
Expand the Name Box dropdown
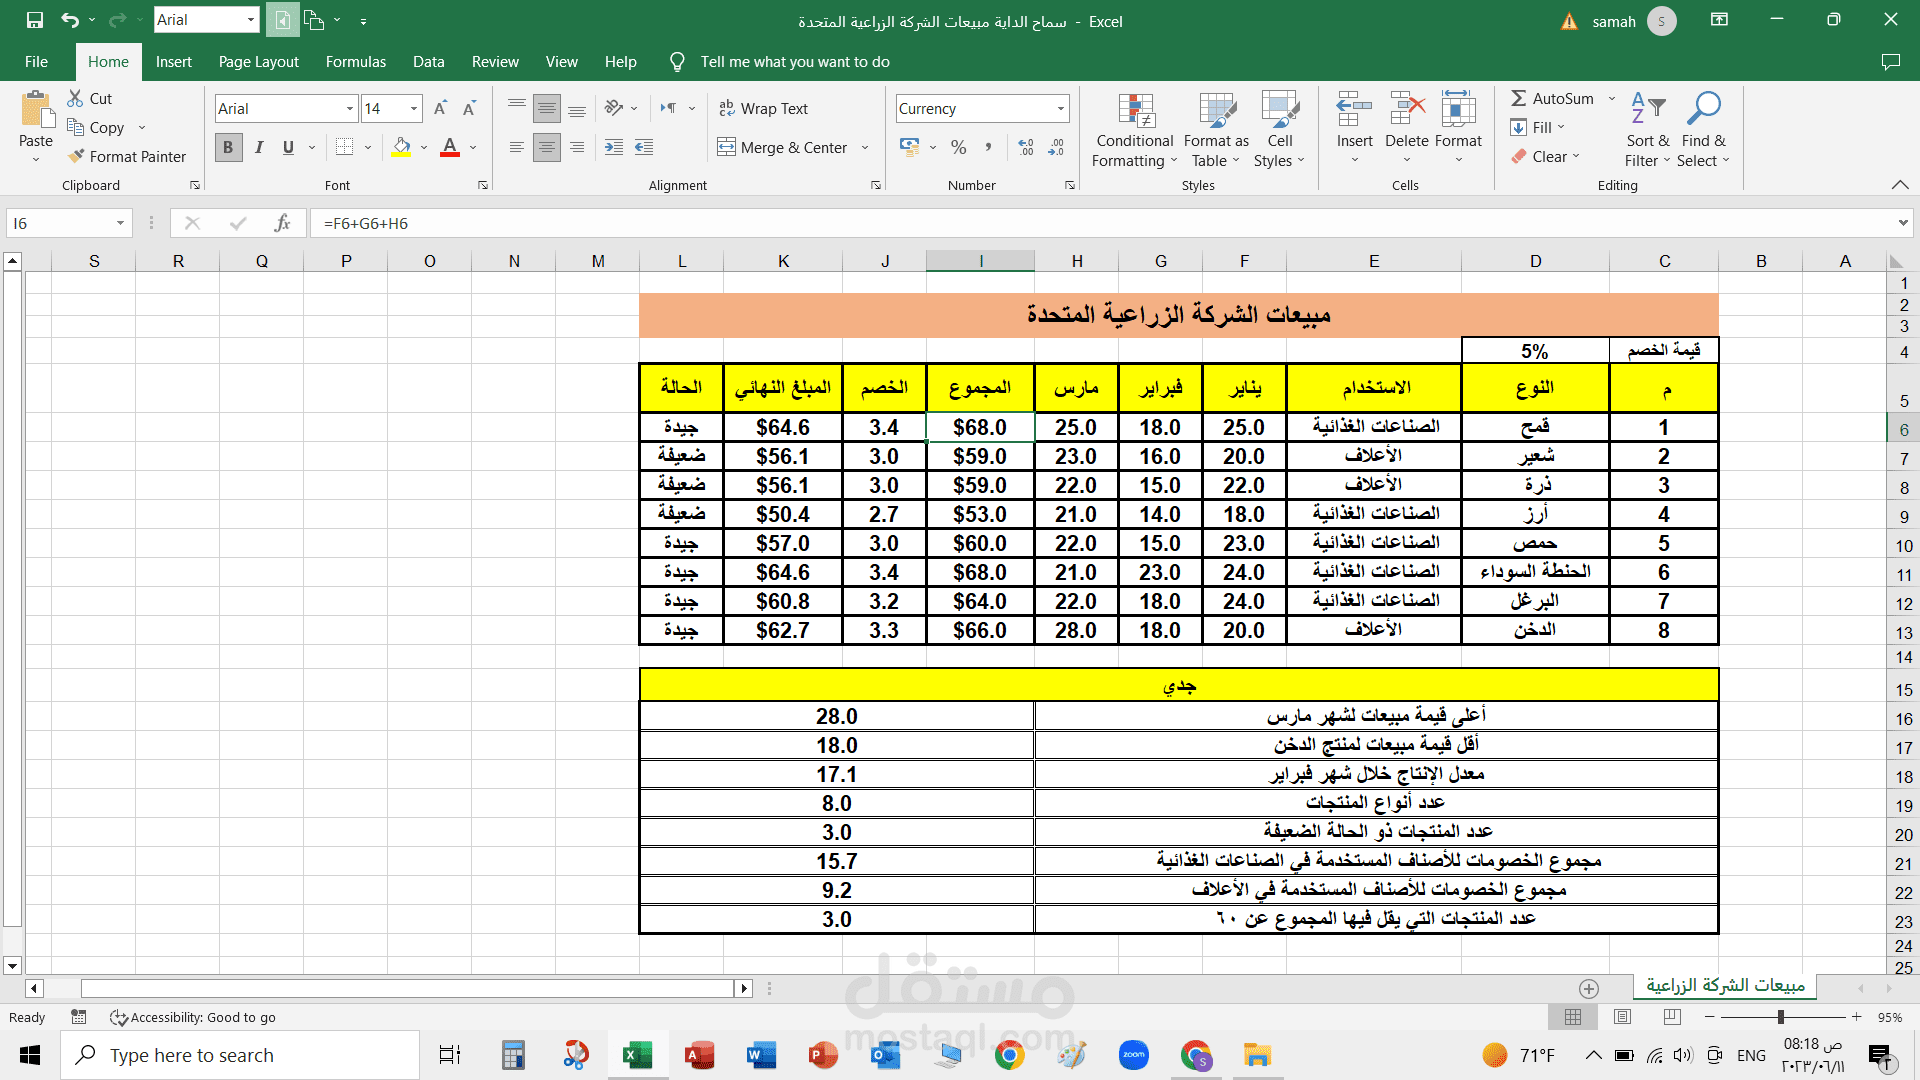pos(120,223)
